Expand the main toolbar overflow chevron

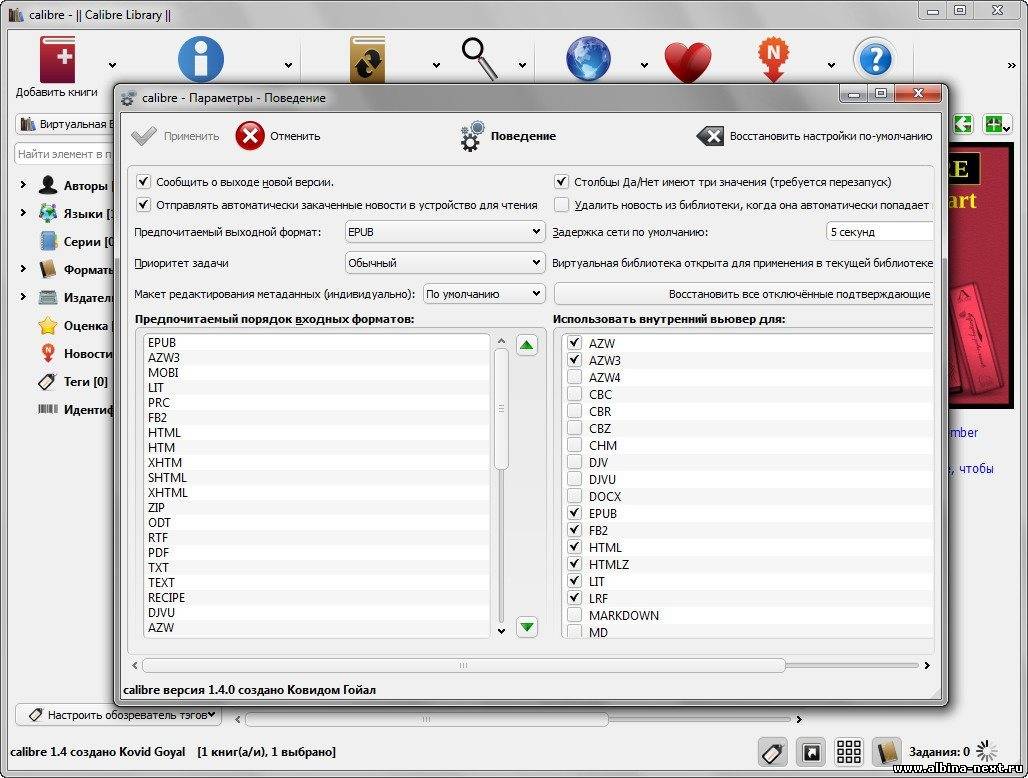[x=1012, y=66]
